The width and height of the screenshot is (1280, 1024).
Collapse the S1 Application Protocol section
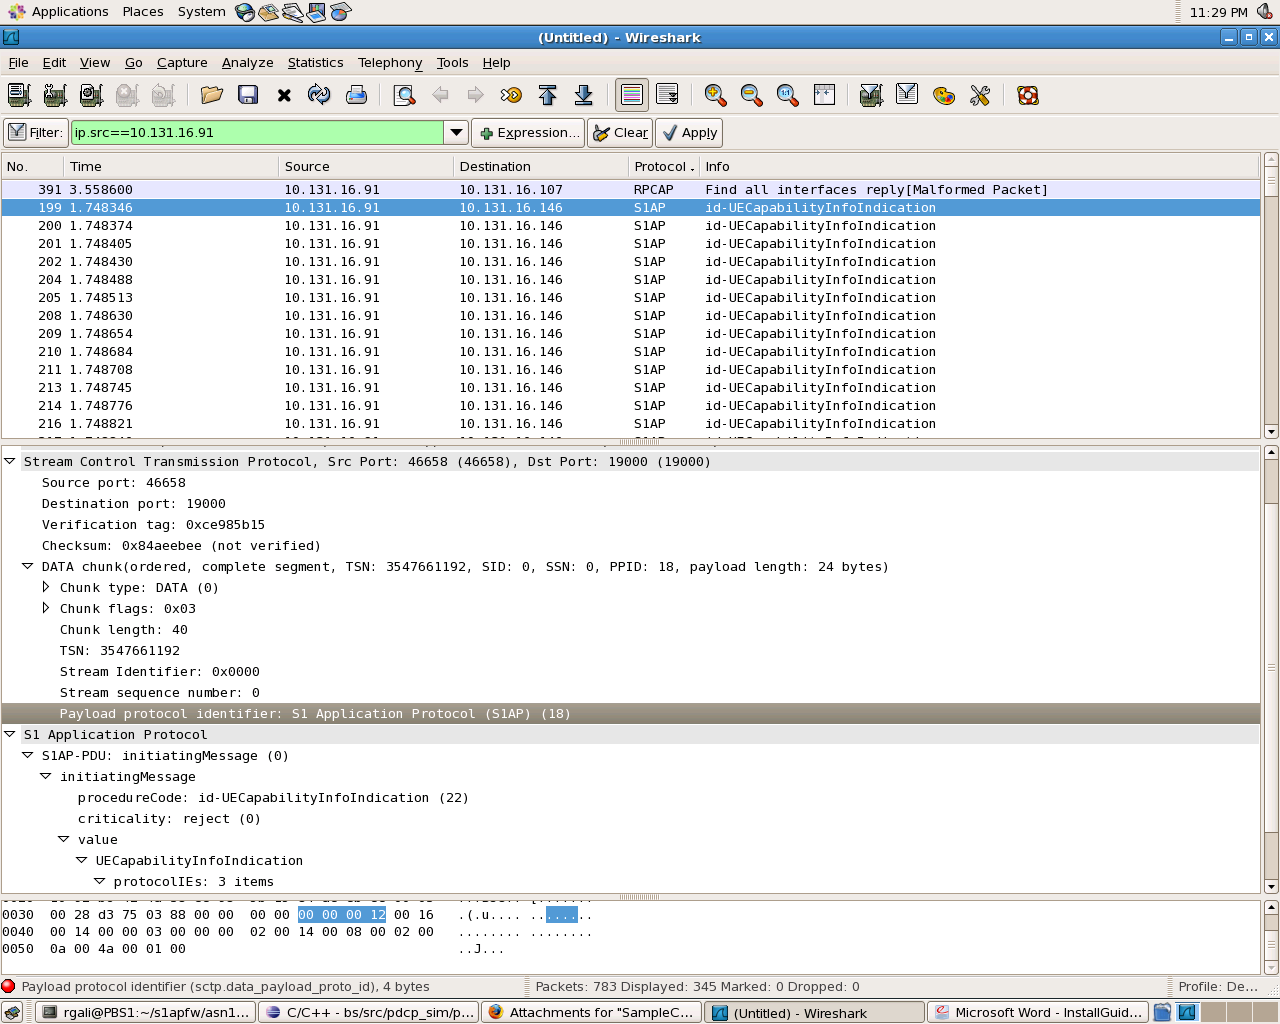pyautogui.click(x=10, y=734)
